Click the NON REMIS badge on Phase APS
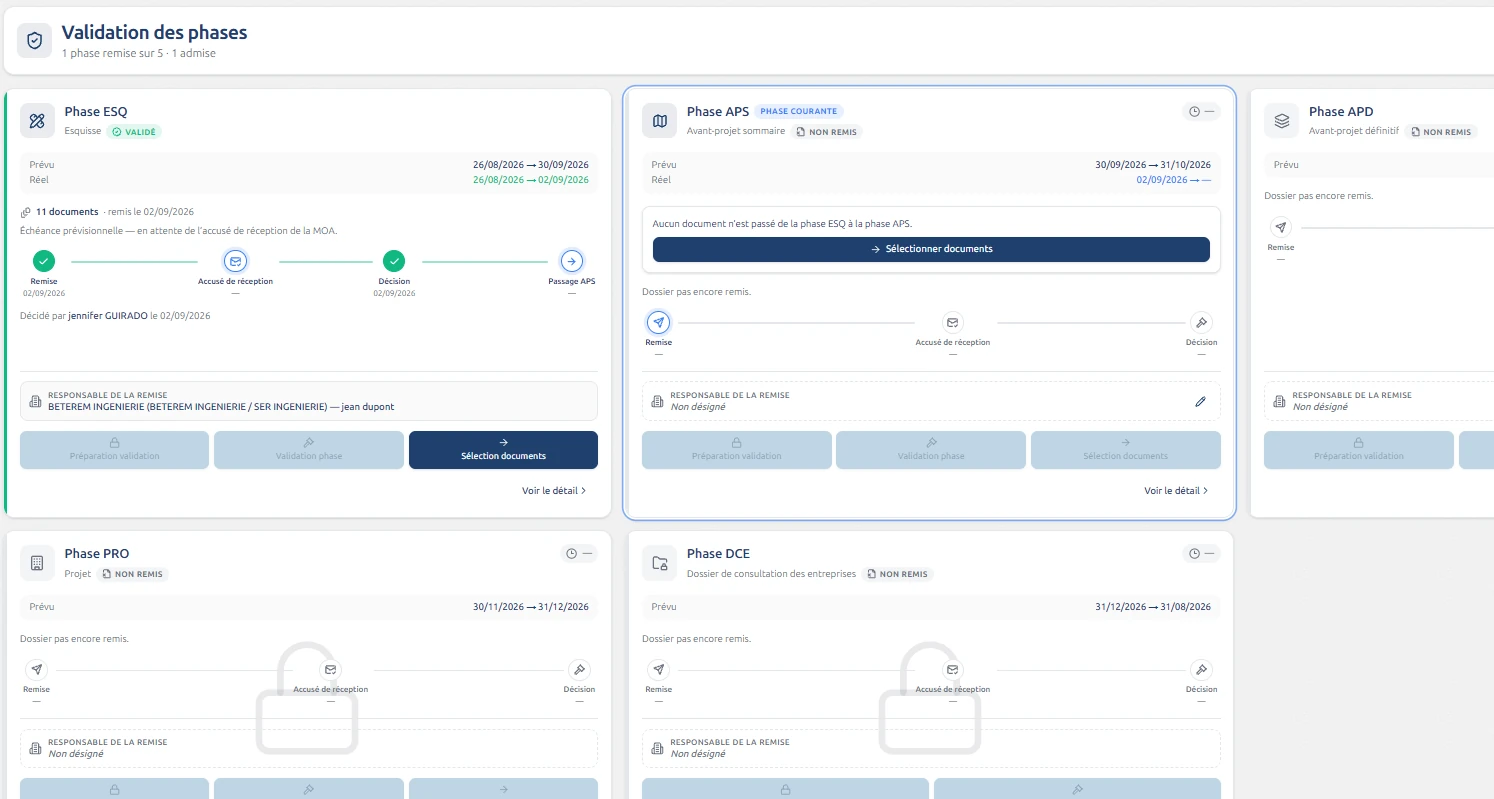 pyautogui.click(x=827, y=131)
